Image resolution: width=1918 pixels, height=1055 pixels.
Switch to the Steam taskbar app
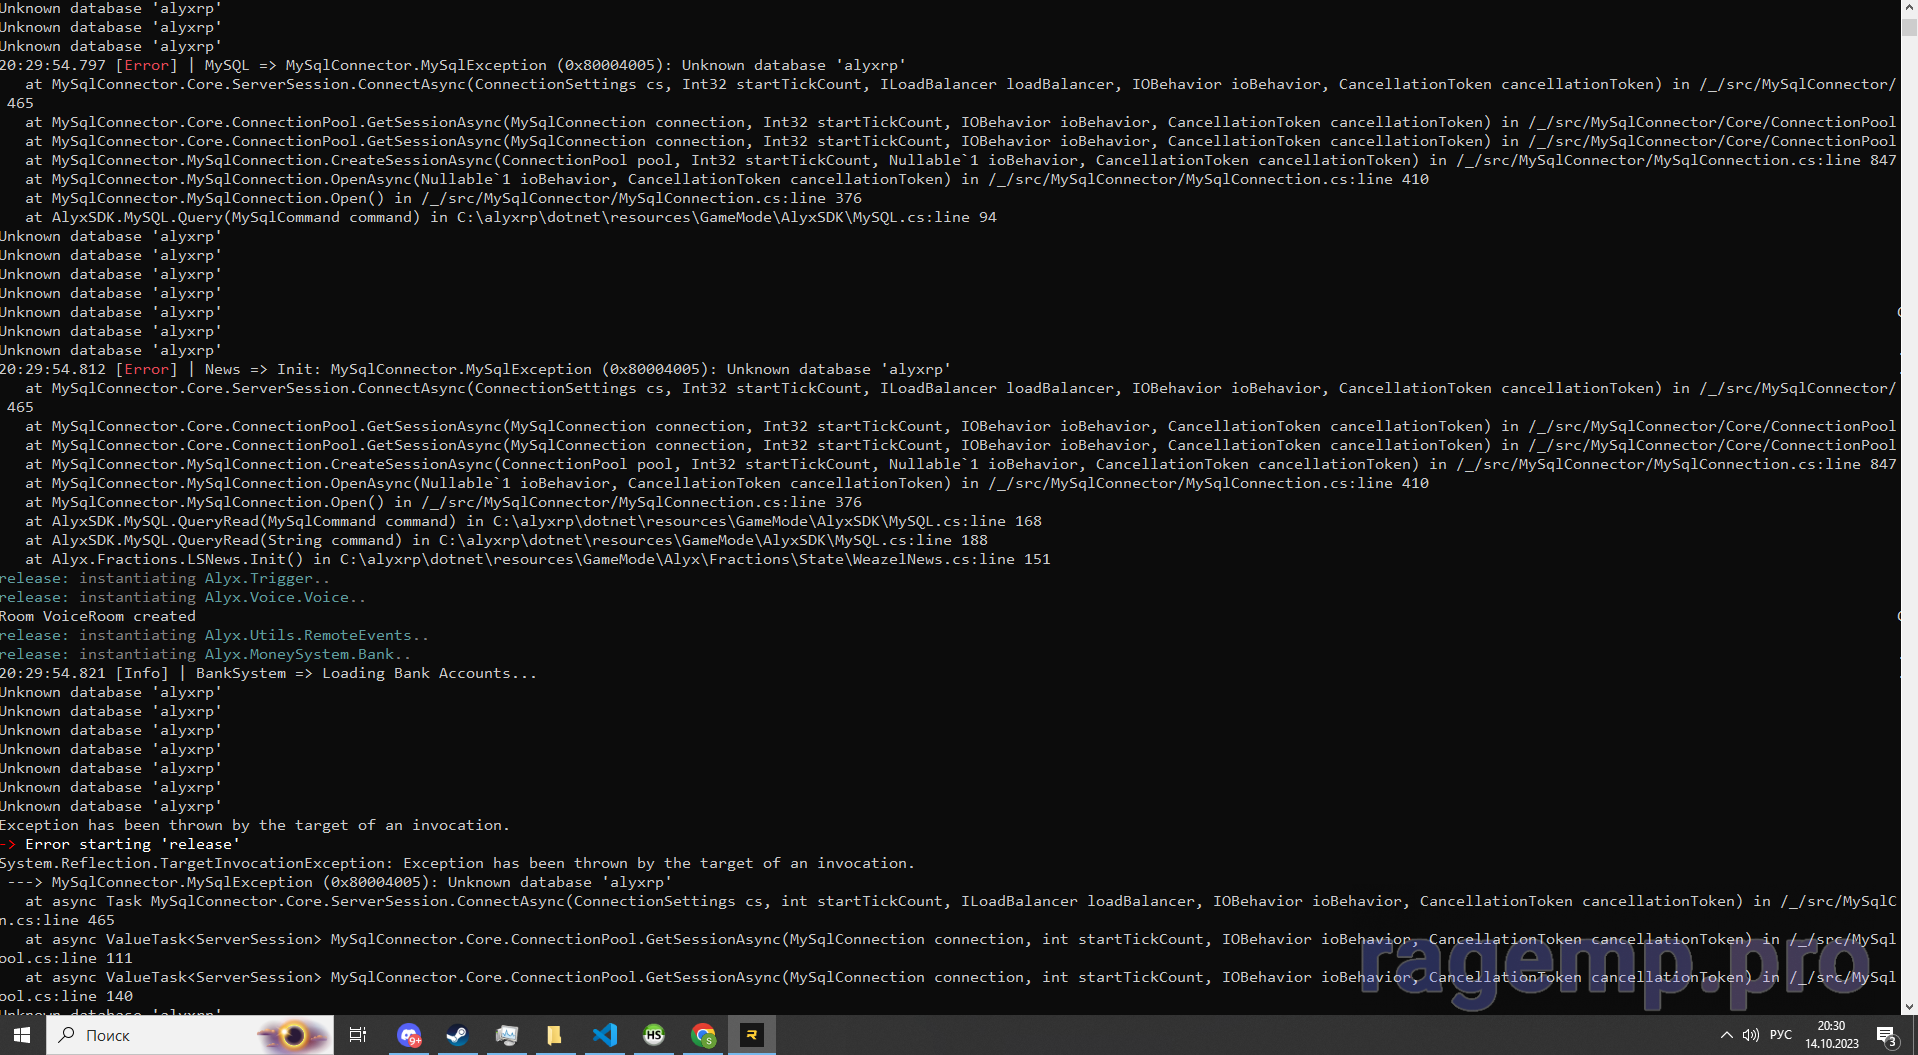[x=457, y=1035]
